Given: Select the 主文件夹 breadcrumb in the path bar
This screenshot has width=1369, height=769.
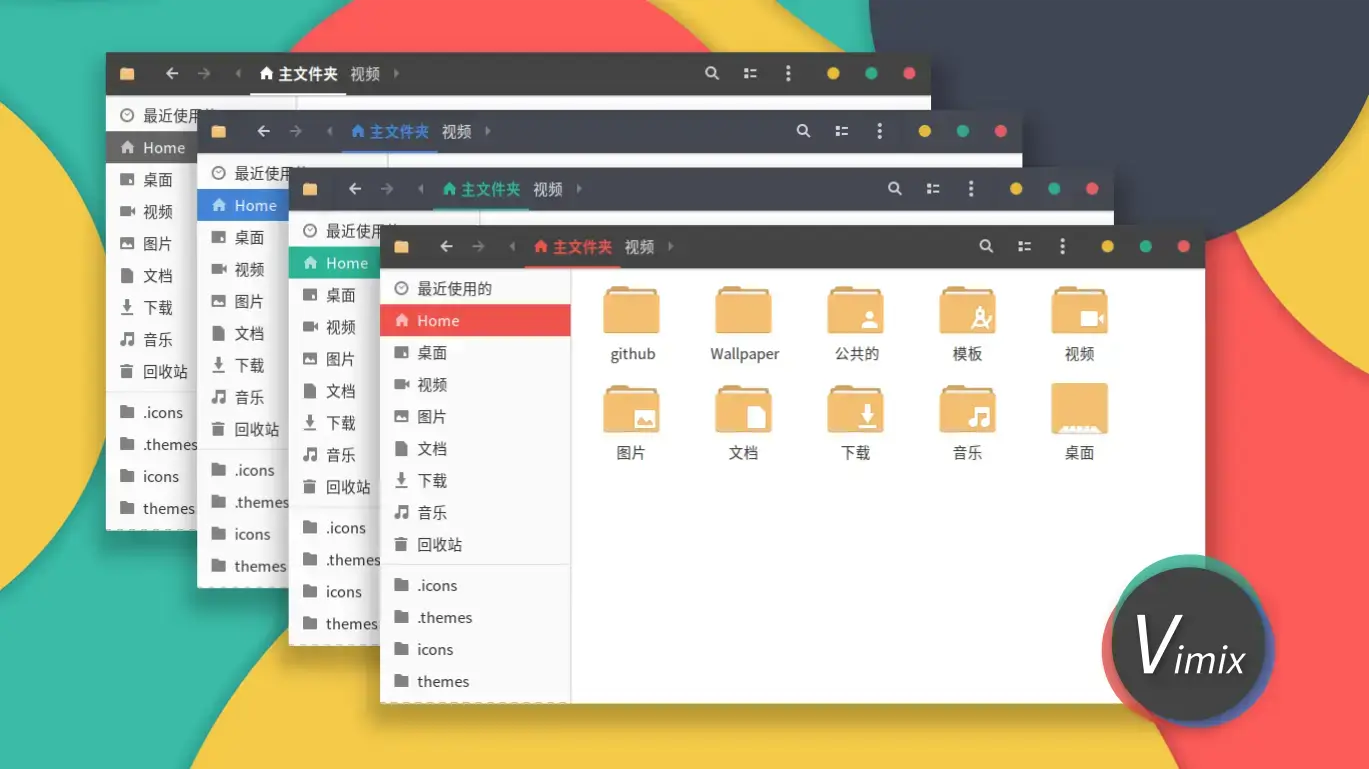Looking at the screenshot, I should [x=578, y=247].
